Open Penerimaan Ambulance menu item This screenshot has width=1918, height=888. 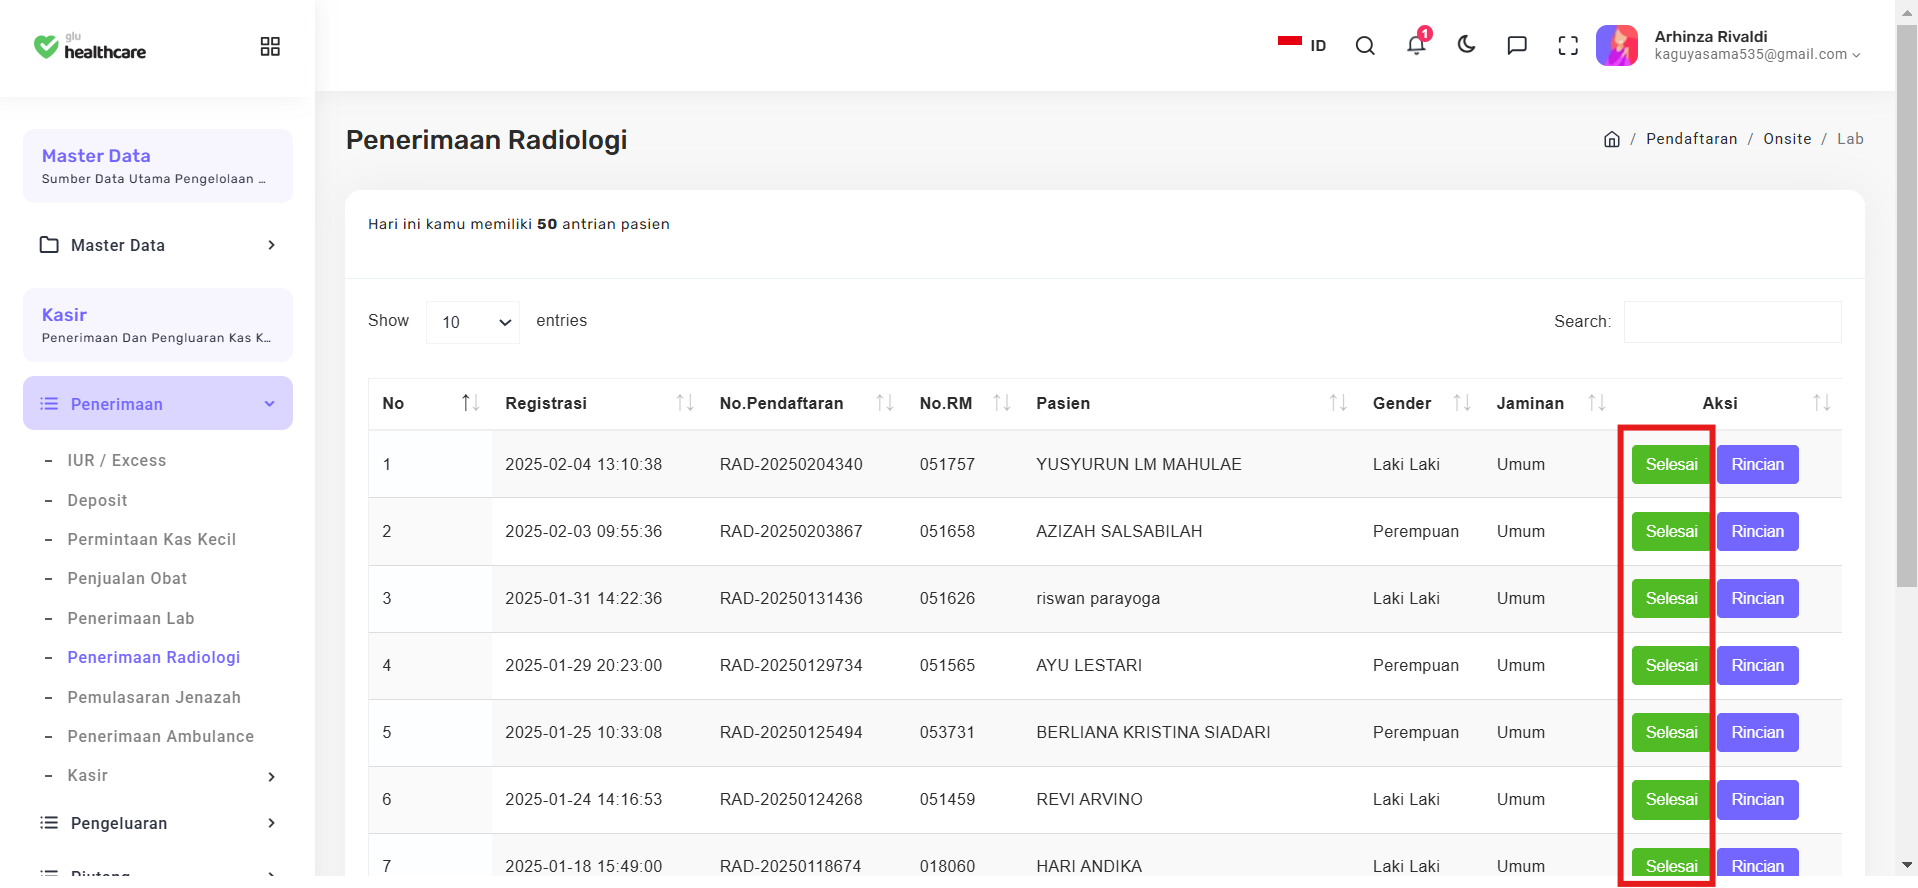(x=161, y=736)
